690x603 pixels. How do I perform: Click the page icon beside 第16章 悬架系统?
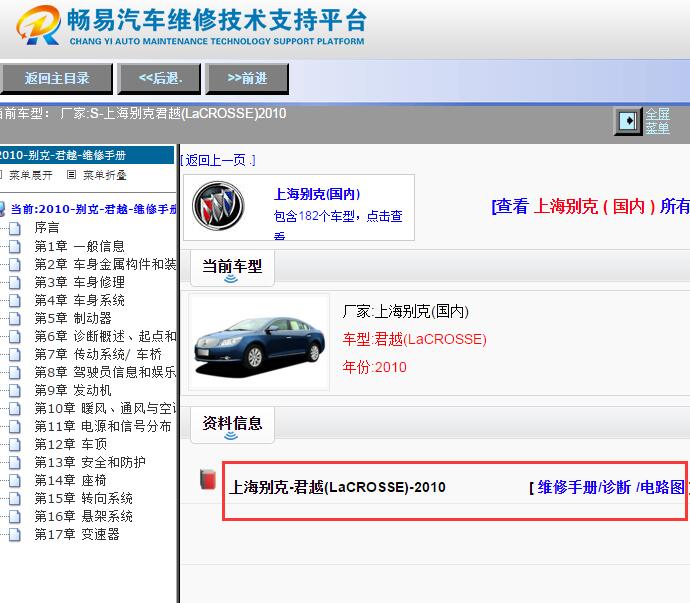coord(15,517)
